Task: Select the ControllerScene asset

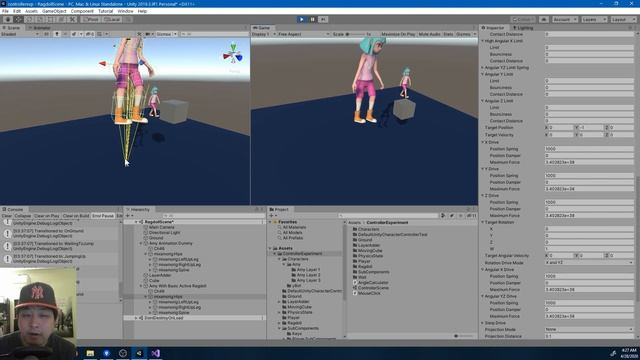Action: point(373,288)
